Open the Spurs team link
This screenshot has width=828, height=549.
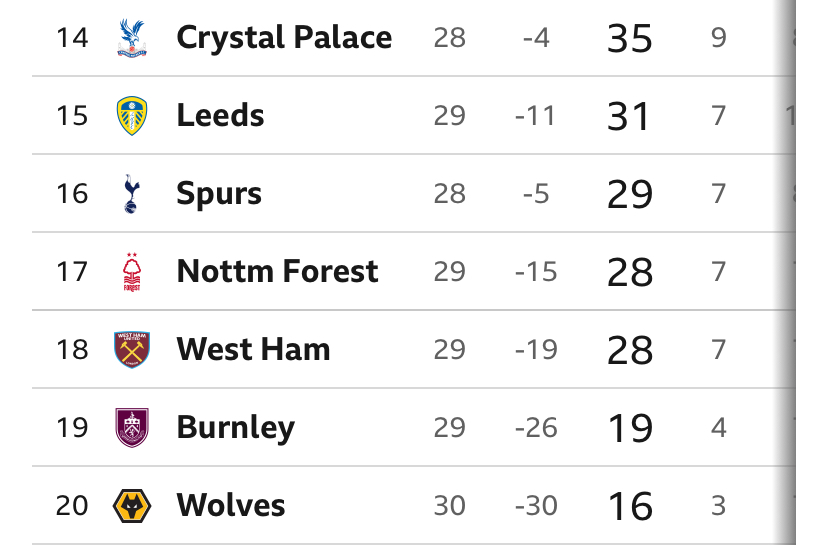[x=219, y=193]
